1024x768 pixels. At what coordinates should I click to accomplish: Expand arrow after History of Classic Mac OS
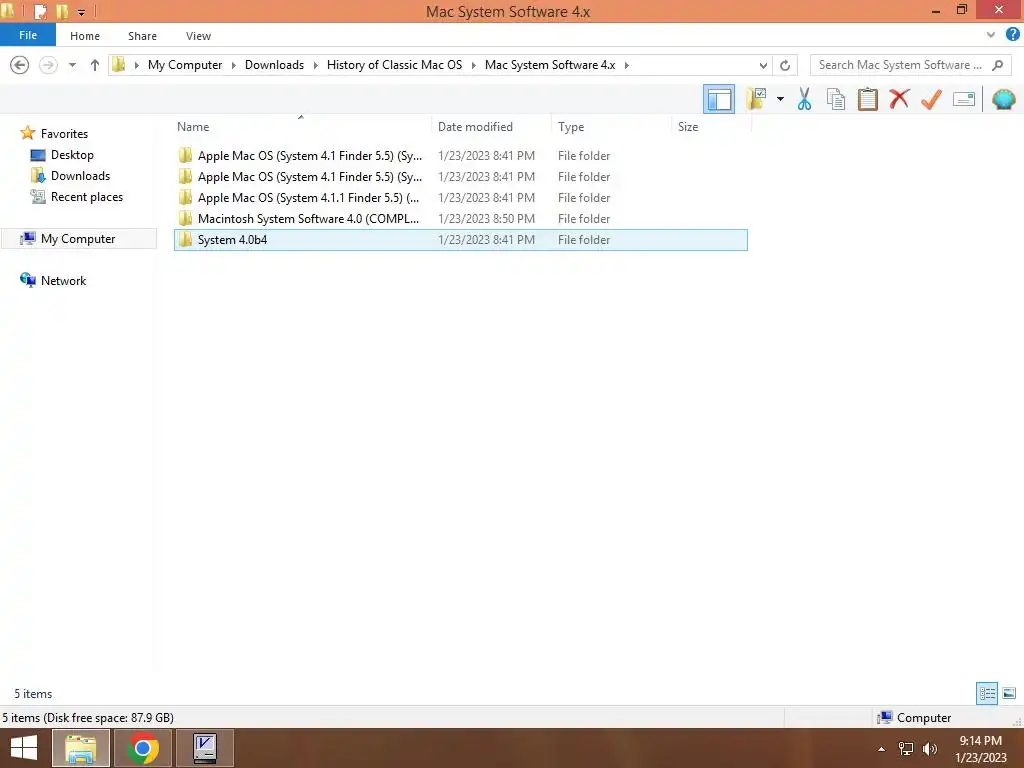473,65
